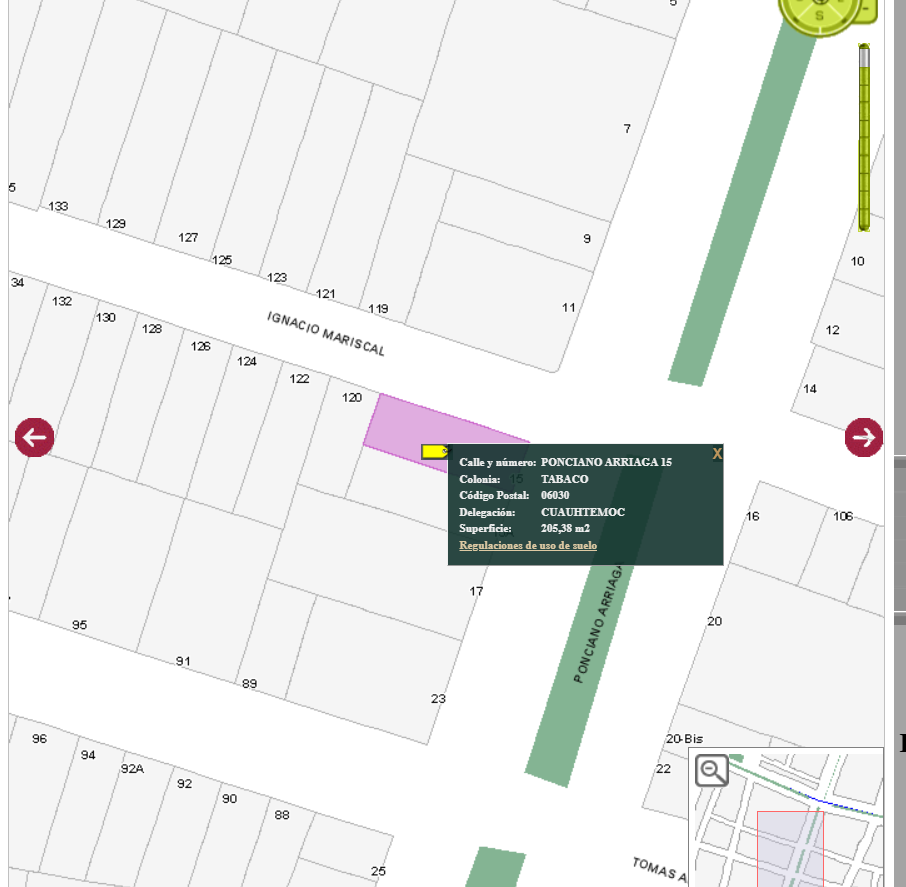Click the yellow tag marker on parcel

[x=435, y=451]
